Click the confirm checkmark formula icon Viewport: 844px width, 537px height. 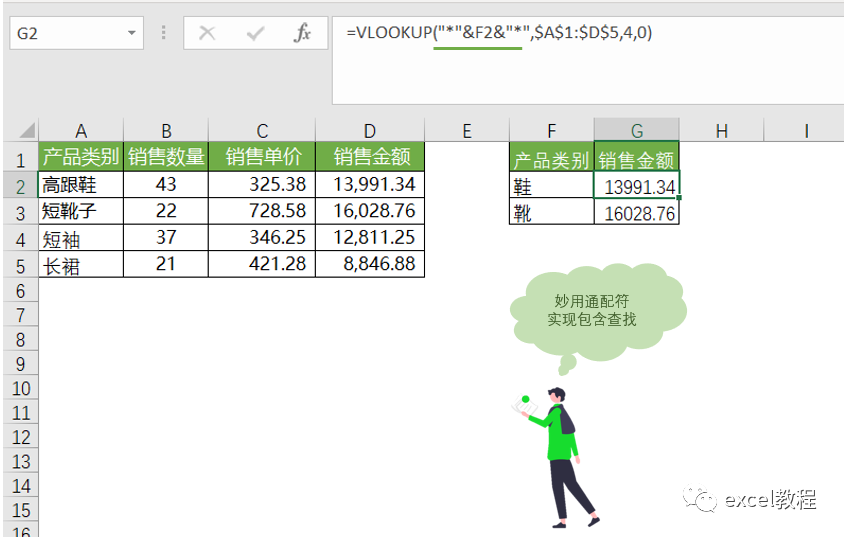tap(255, 33)
